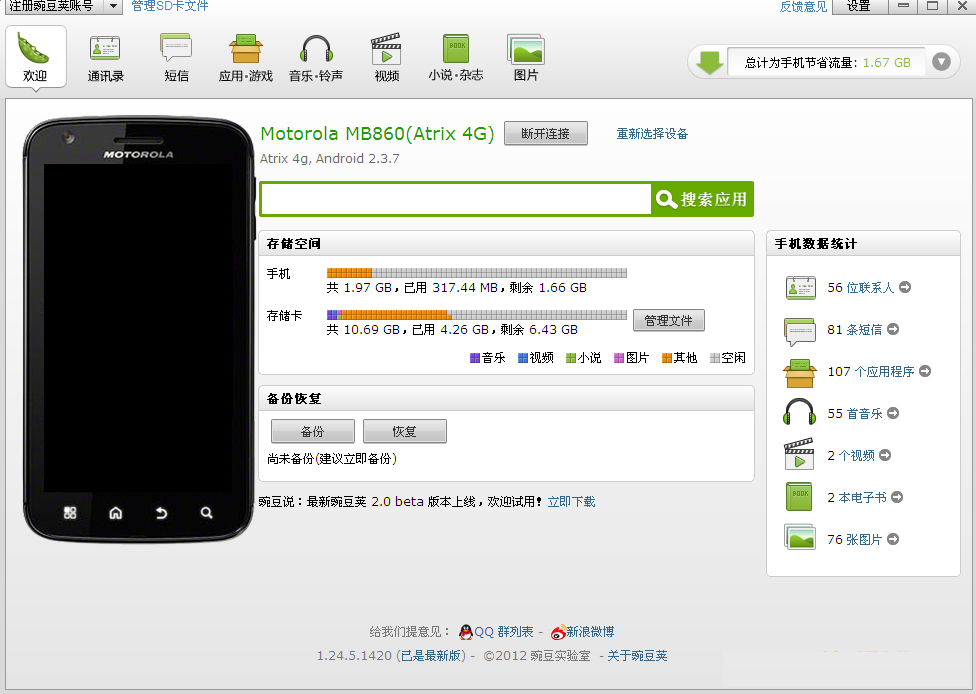Click arrow next to 55 首音乐

coord(893,413)
